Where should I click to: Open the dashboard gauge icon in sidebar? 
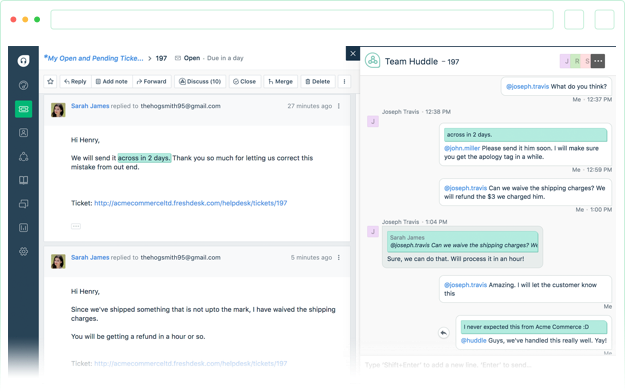24,85
